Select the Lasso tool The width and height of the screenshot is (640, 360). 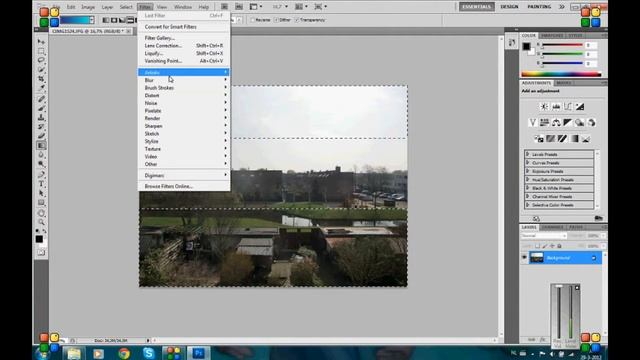pyautogui.click(x=41, y=60)
